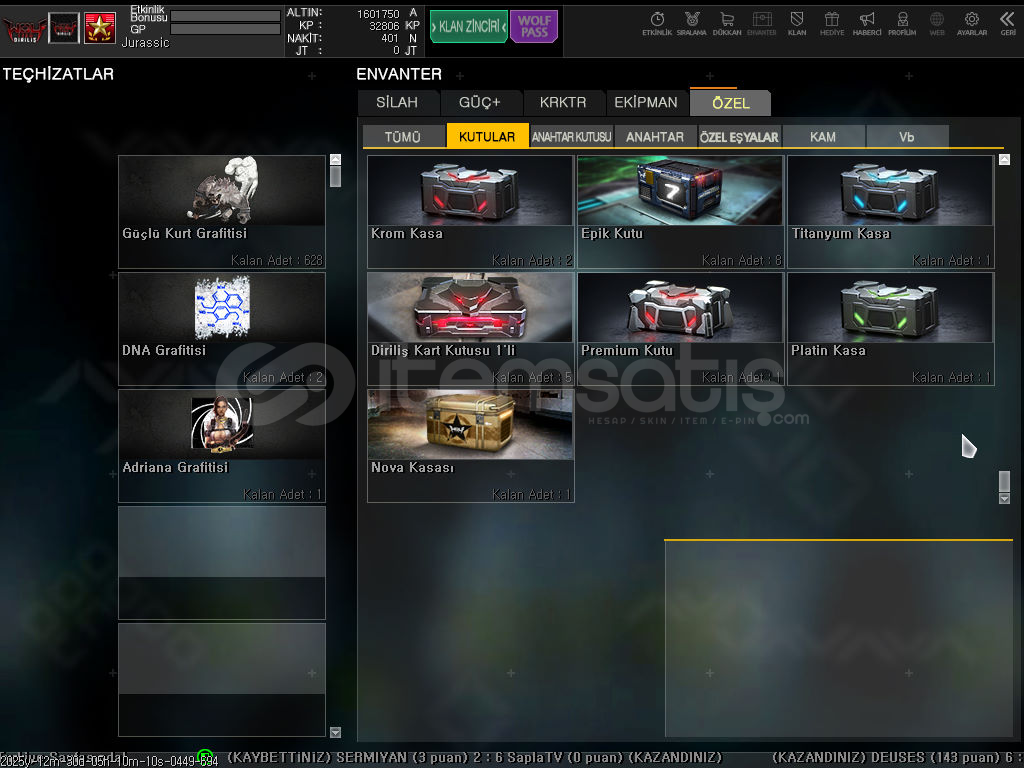Click the ALTIN value 1601750
Image resolution: width=1024 pixels, height=768 pixels.
(x=378, y=13)
